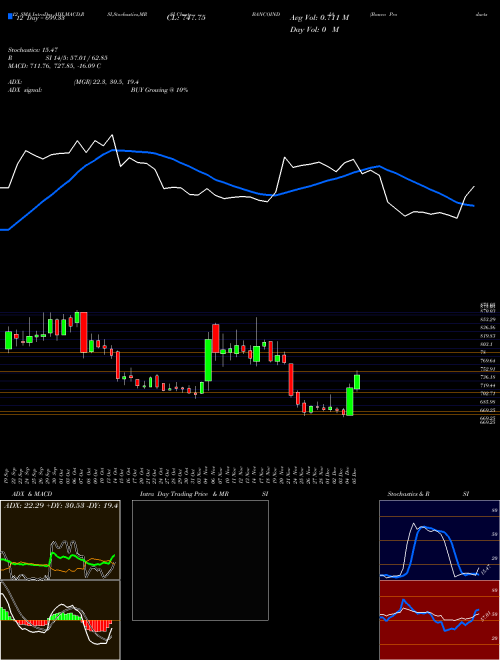The height and width of the screenshot is (660, 500).
Task: Click the 769.64 price axis label
Action: [x=487, y=361]
